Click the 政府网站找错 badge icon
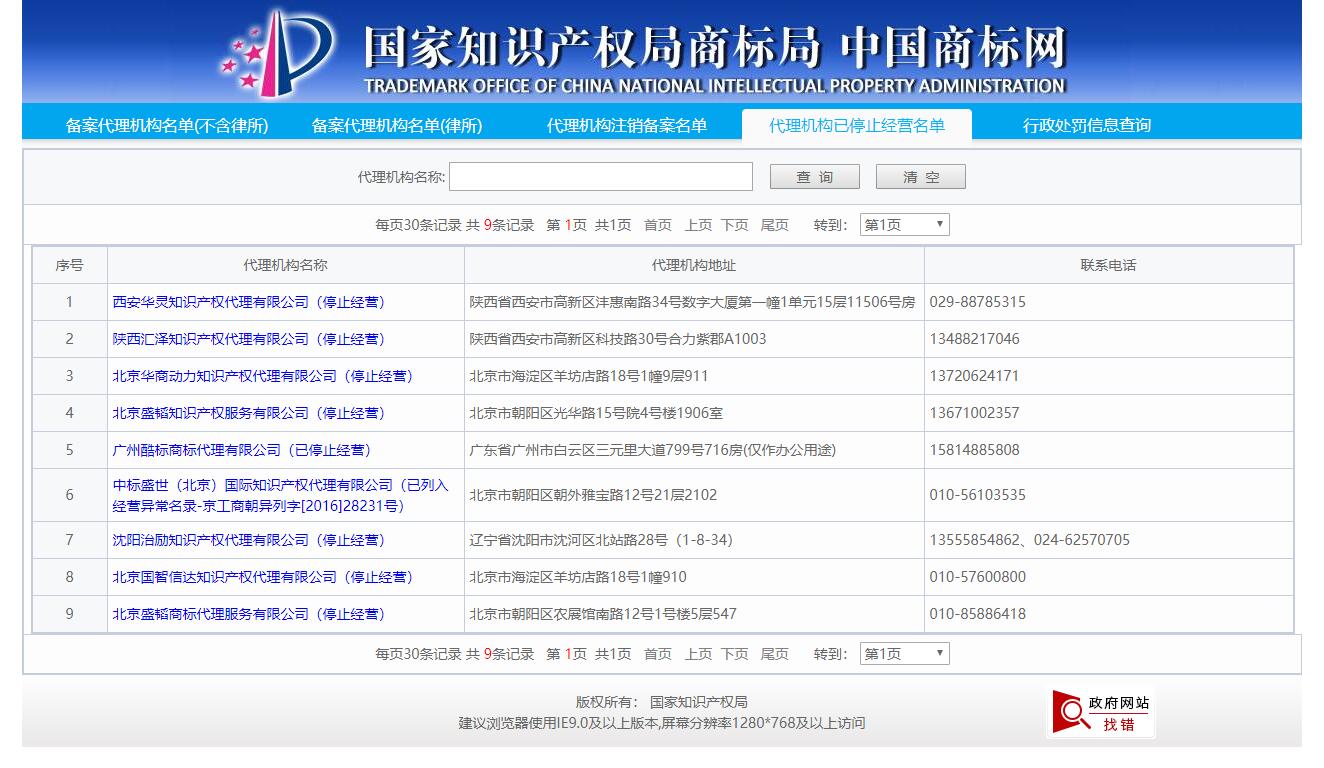The width and height of the screenshot is (1324, 768). click(x=1101, y=713)
